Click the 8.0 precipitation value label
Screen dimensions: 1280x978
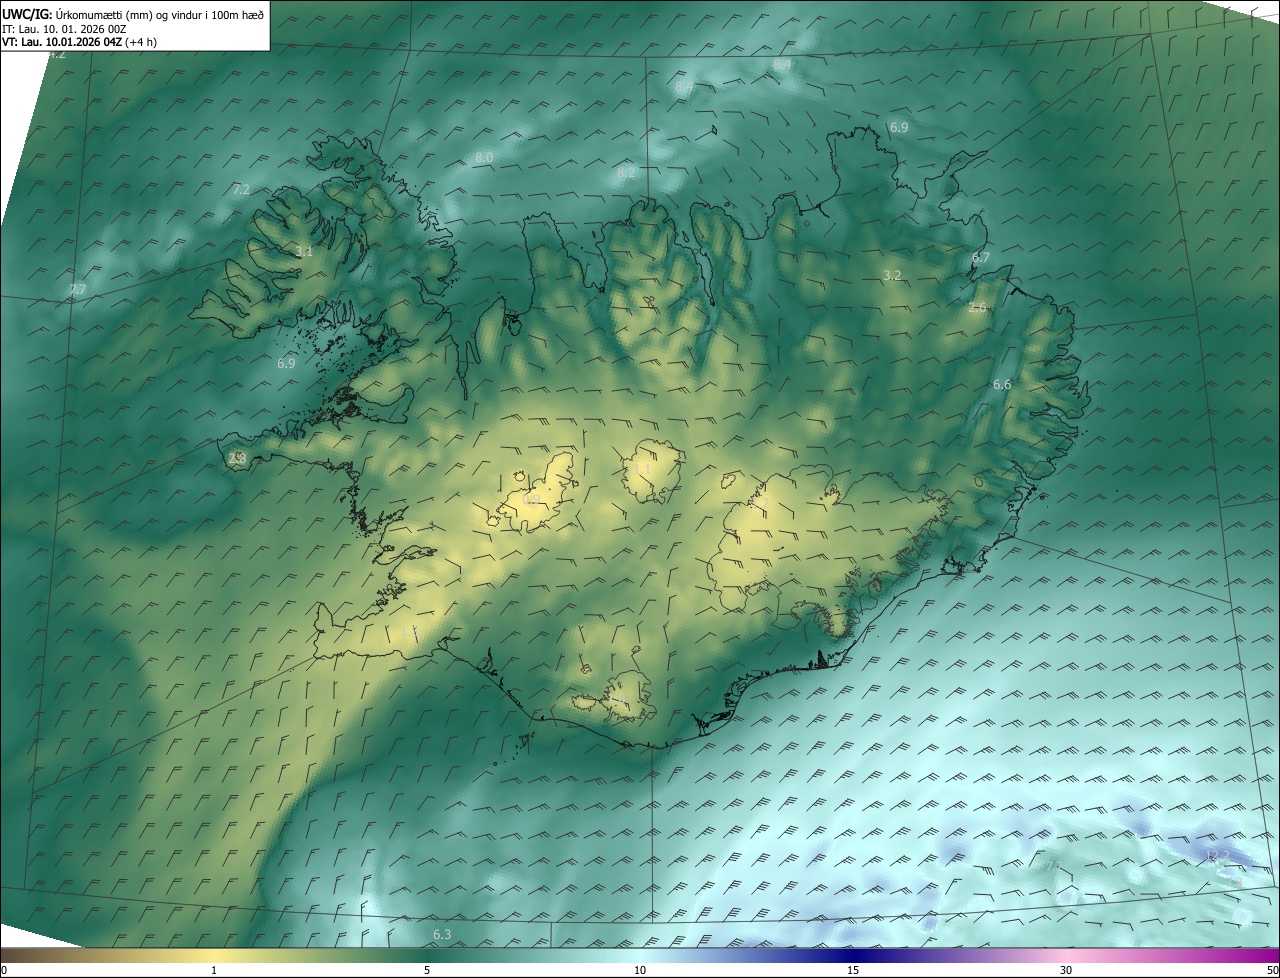(x=484, y=158)
